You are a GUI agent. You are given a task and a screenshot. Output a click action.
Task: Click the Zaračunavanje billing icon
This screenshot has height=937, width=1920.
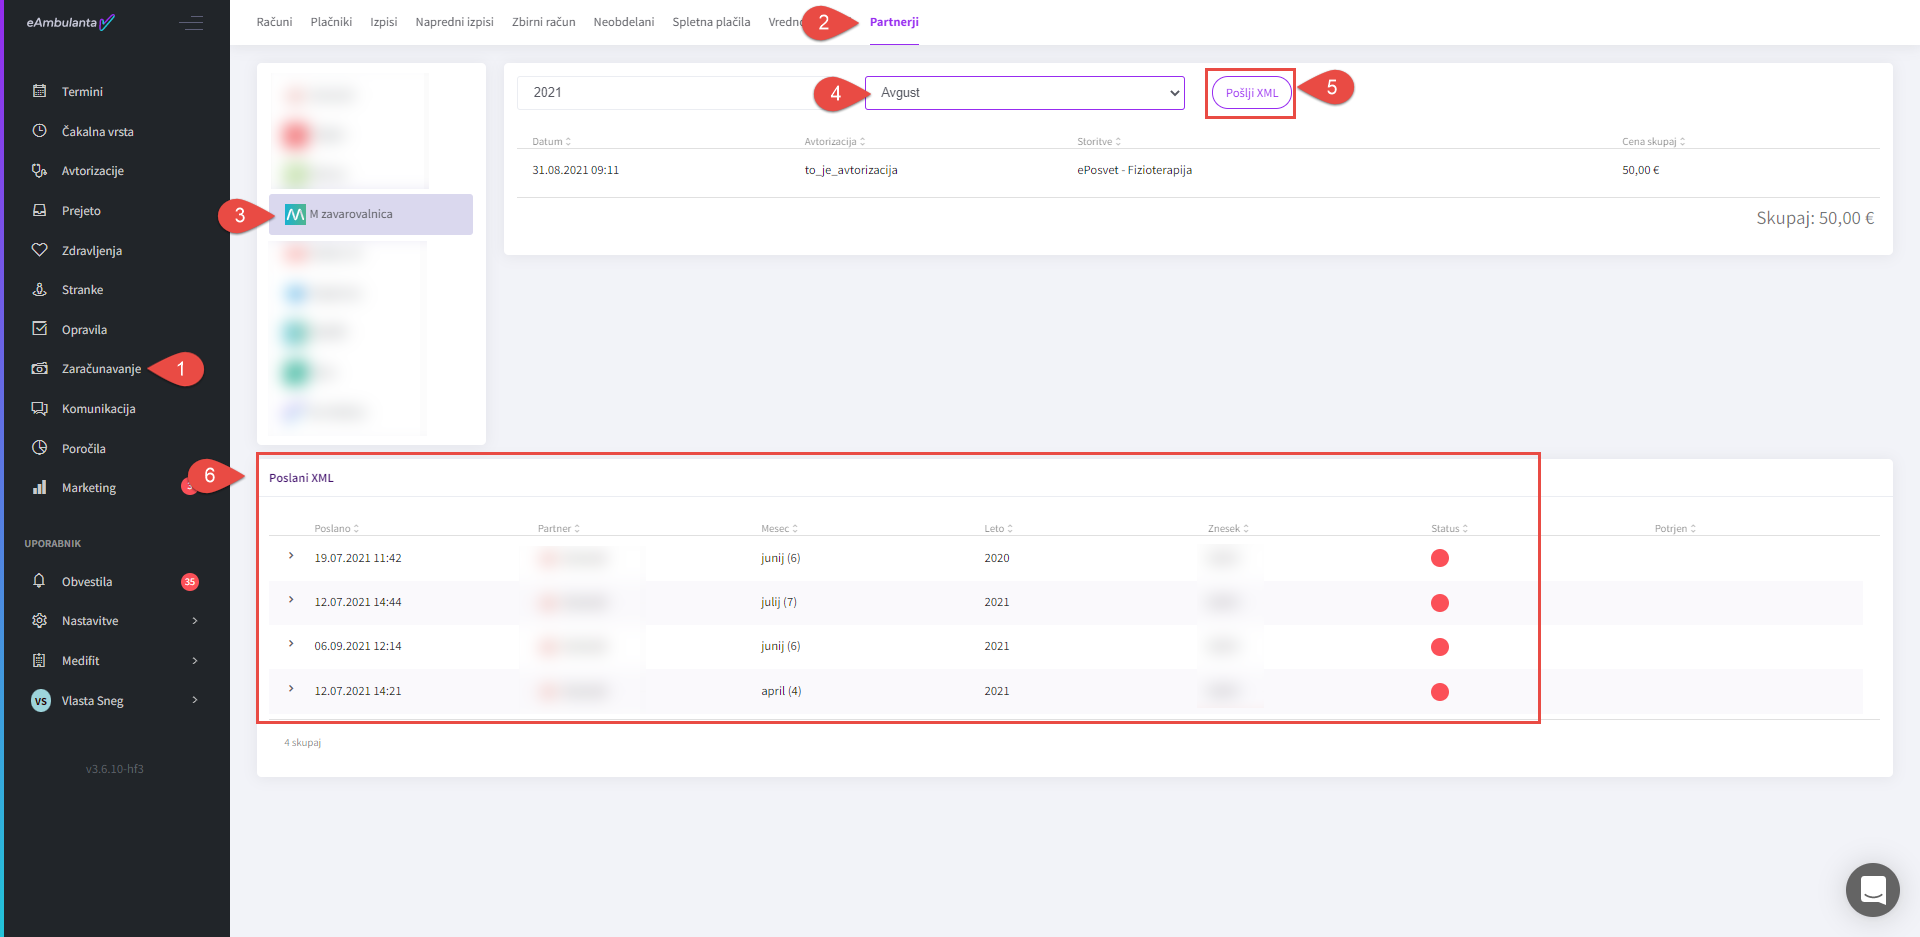click(x=40, y=369)
